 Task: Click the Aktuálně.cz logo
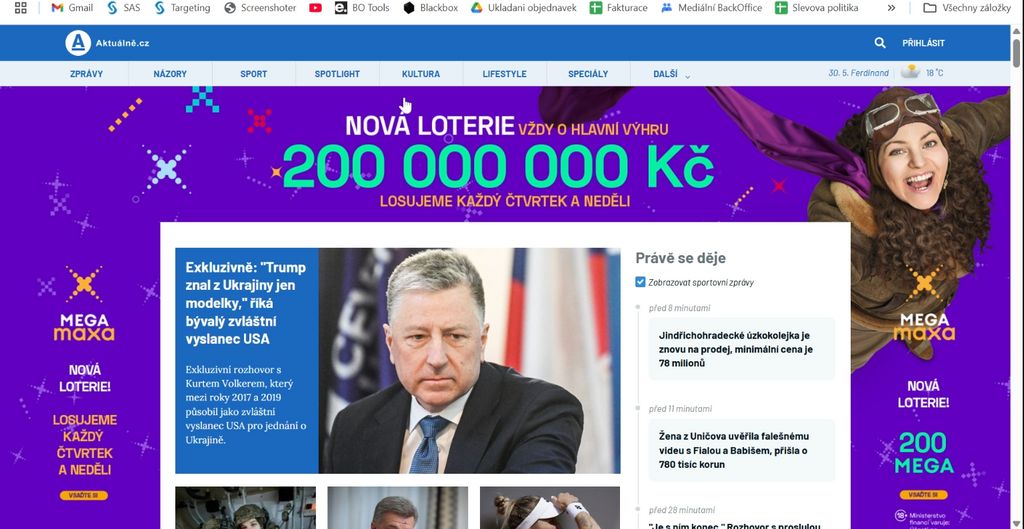pyautogui.click(x=108, y=43)
